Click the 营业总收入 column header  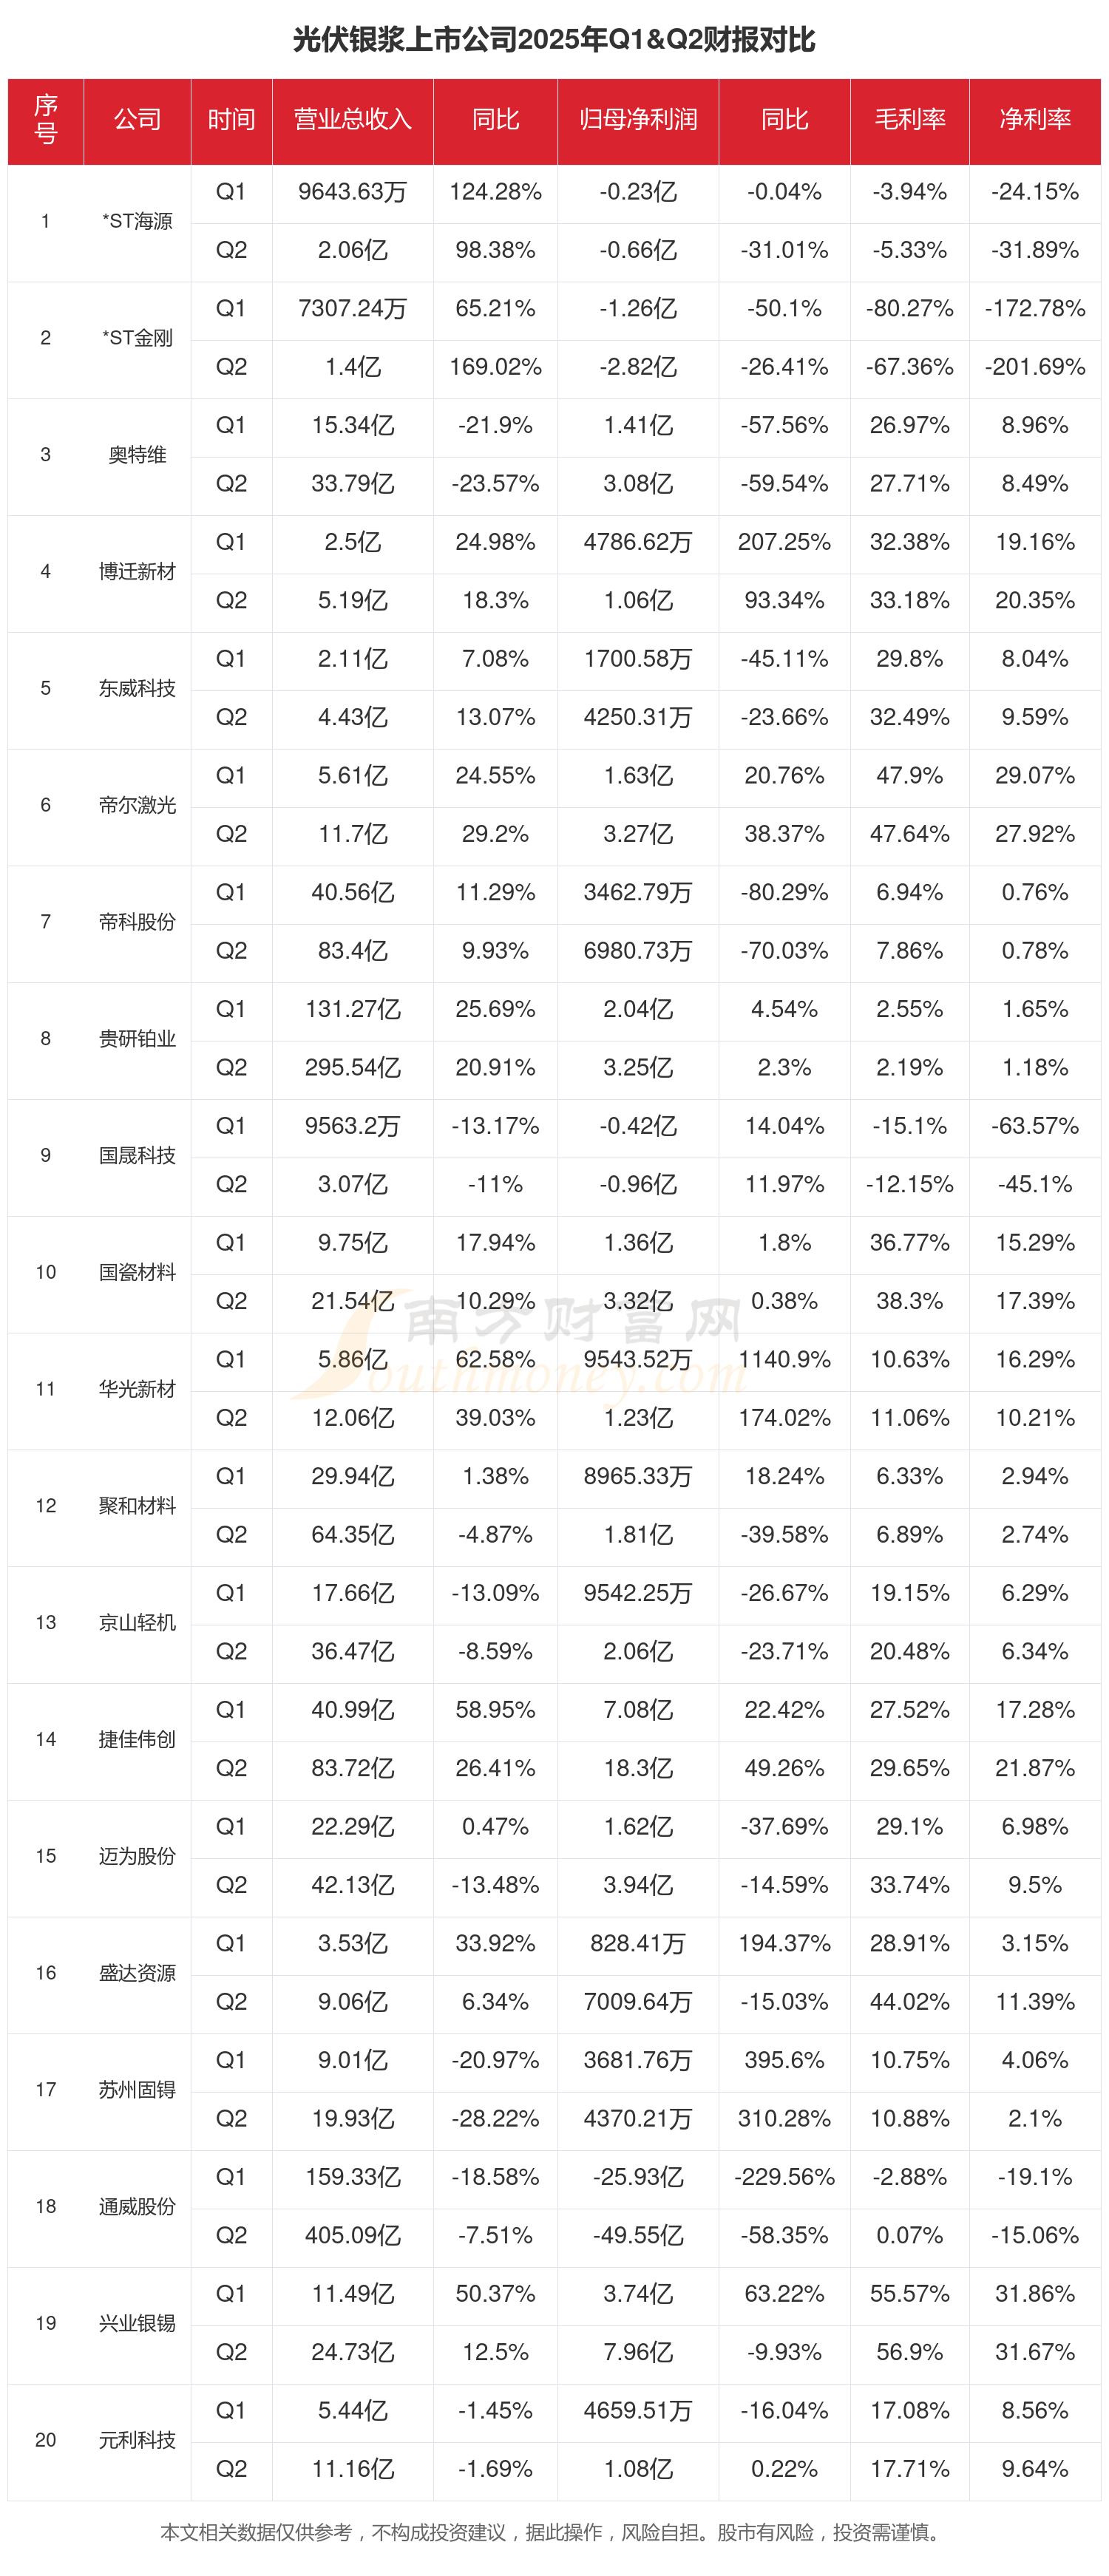point(352,120)
